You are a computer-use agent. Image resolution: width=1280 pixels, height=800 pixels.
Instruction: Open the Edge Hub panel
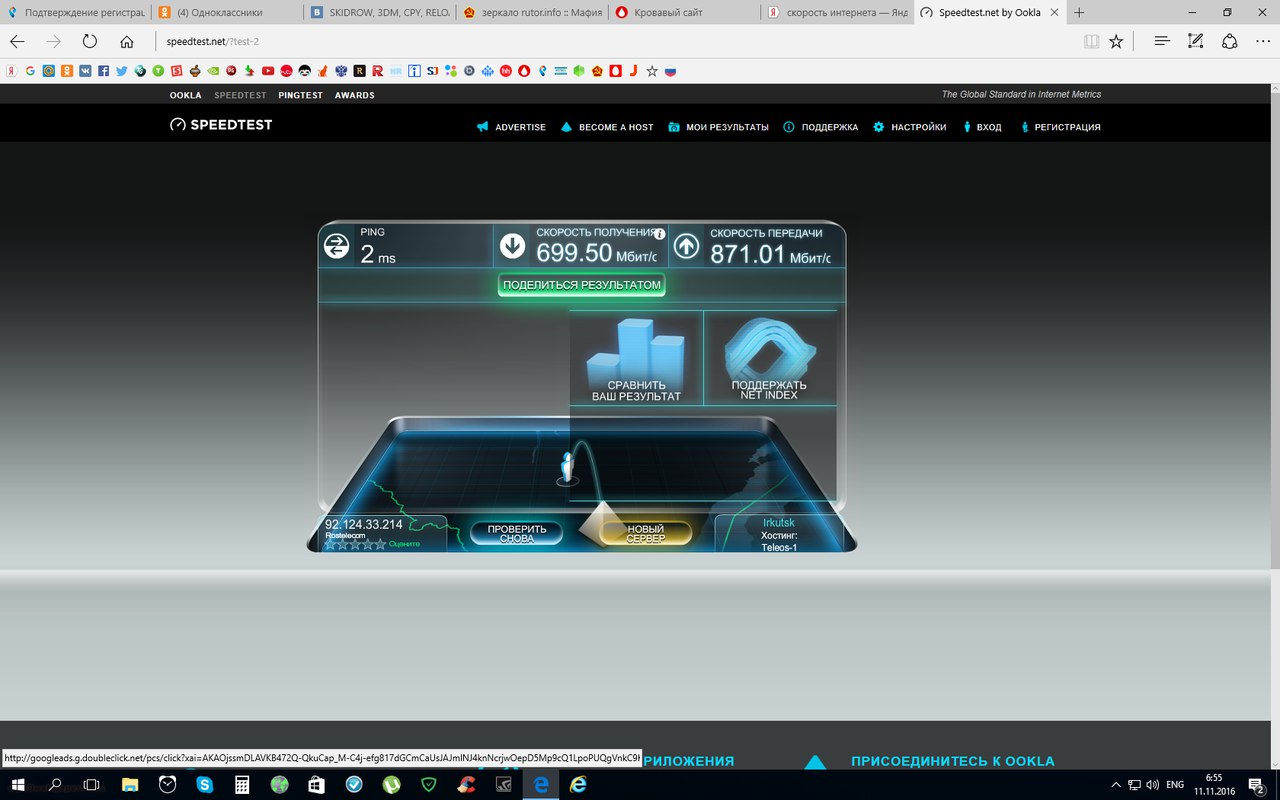pyautogui.click(x=1162, y=41)
